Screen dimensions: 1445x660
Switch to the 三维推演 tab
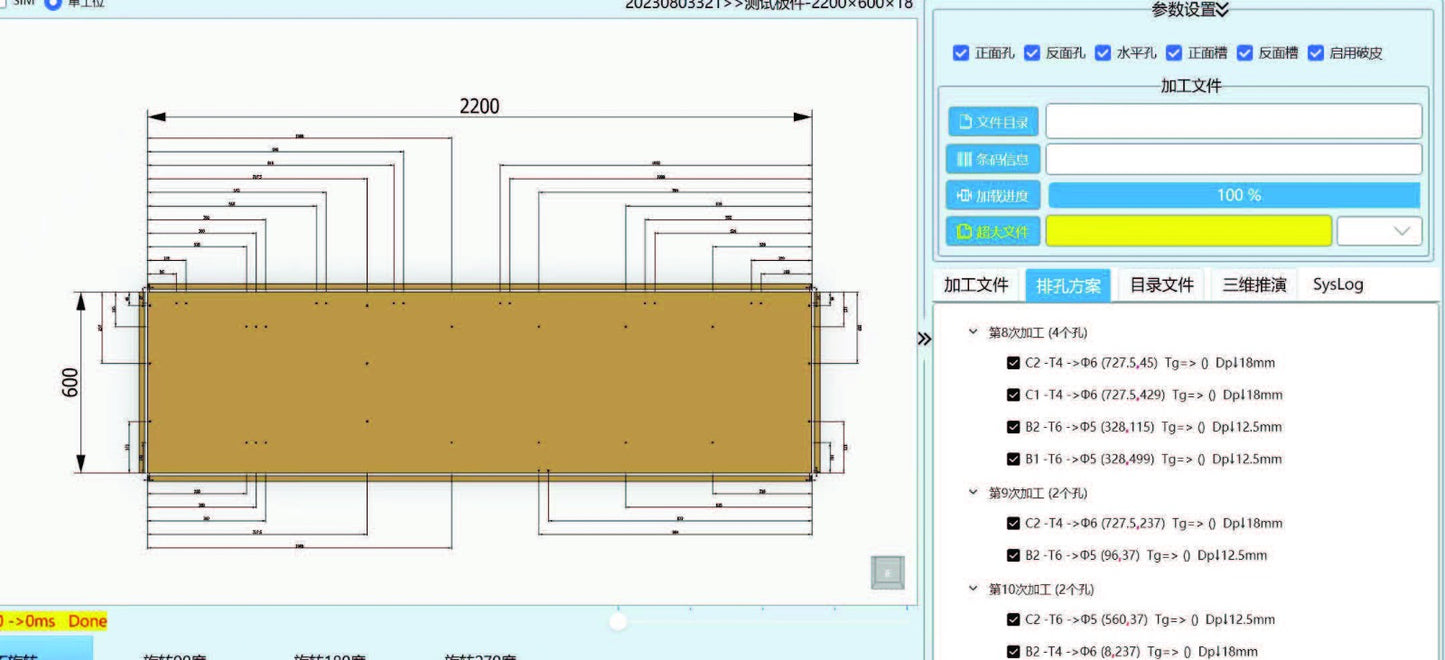[1254, 285]
